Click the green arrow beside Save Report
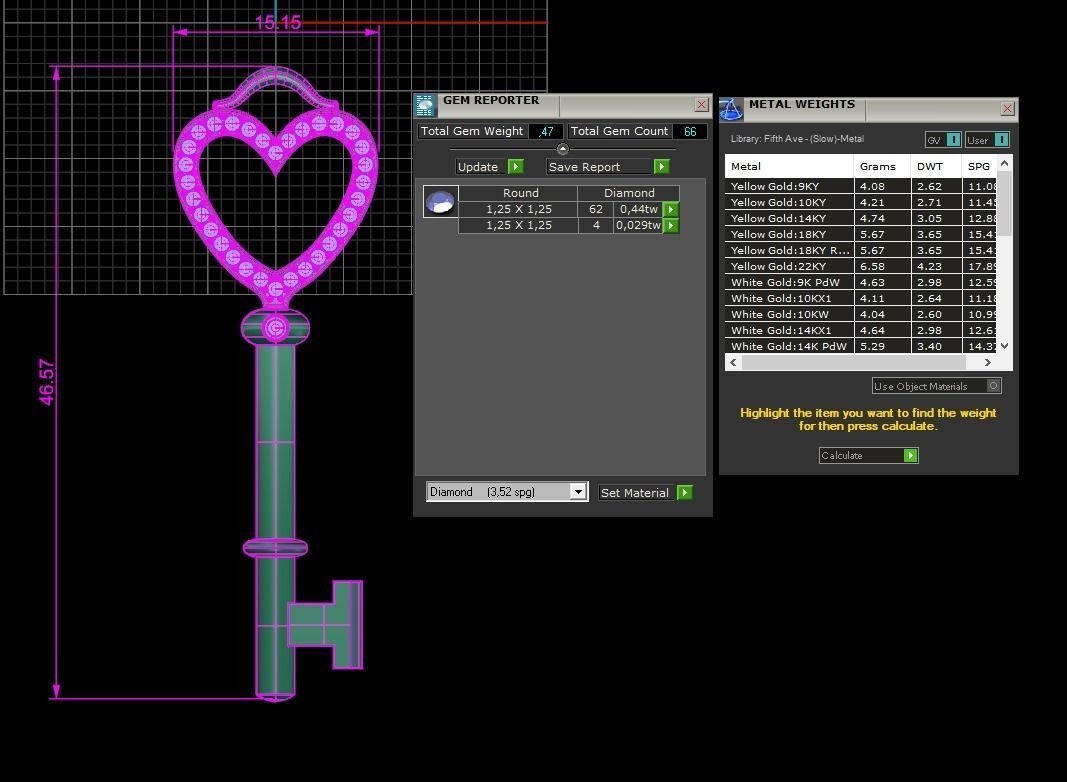This screenshot has height=782, width=1067. [x=661, y=167]
